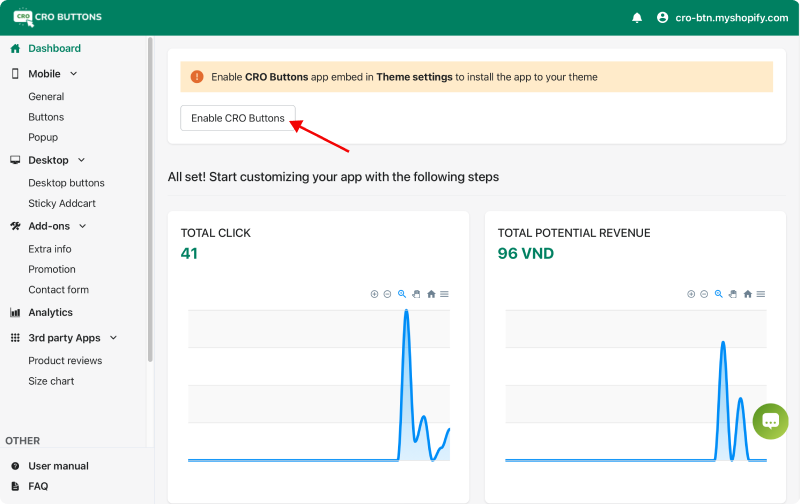Image resolution: width=800 pixels, height=504 pixels.
Task: Zoom in on Total Click chart
Action: pyautogui.click(x=374, y=294)
